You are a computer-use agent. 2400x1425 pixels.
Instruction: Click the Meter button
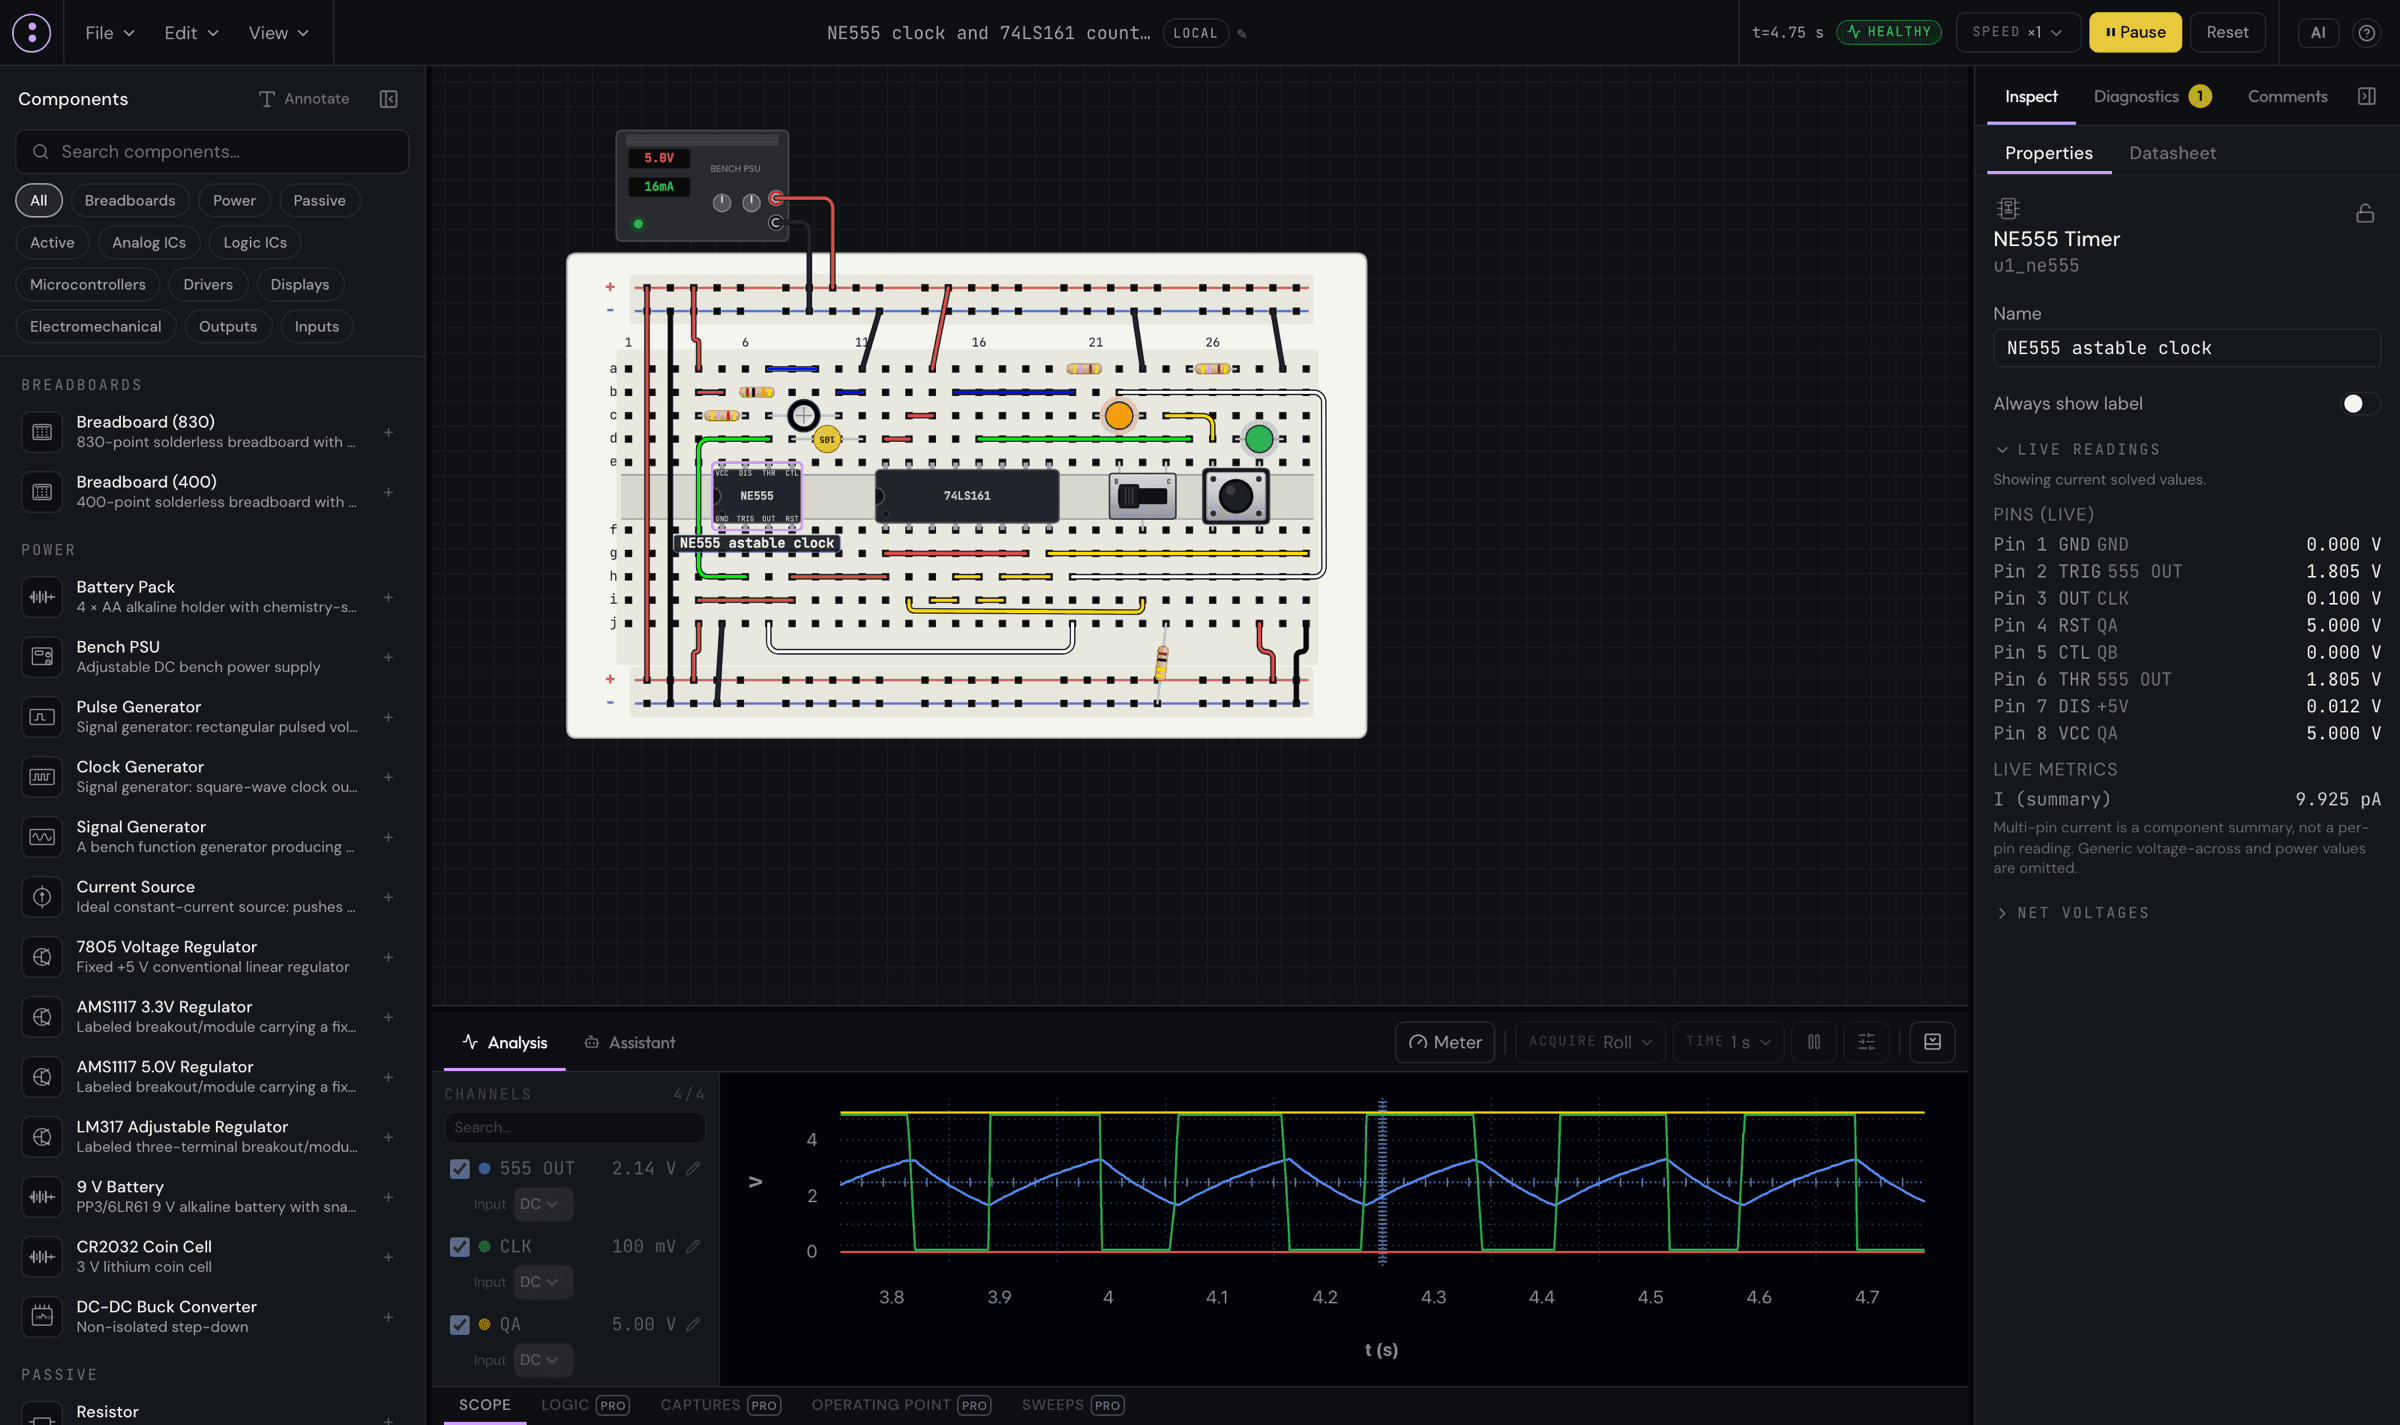(x=1445, y=1042)
